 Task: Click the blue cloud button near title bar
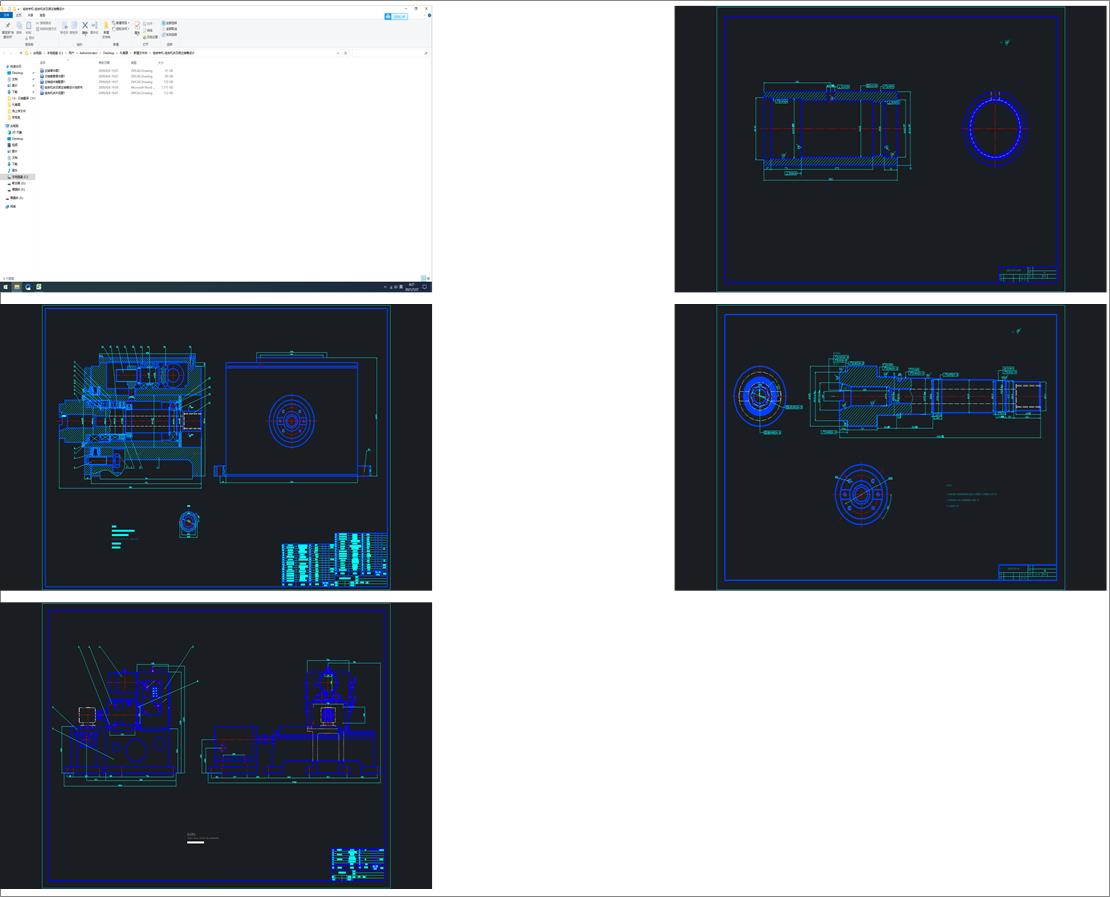(396, 16)
